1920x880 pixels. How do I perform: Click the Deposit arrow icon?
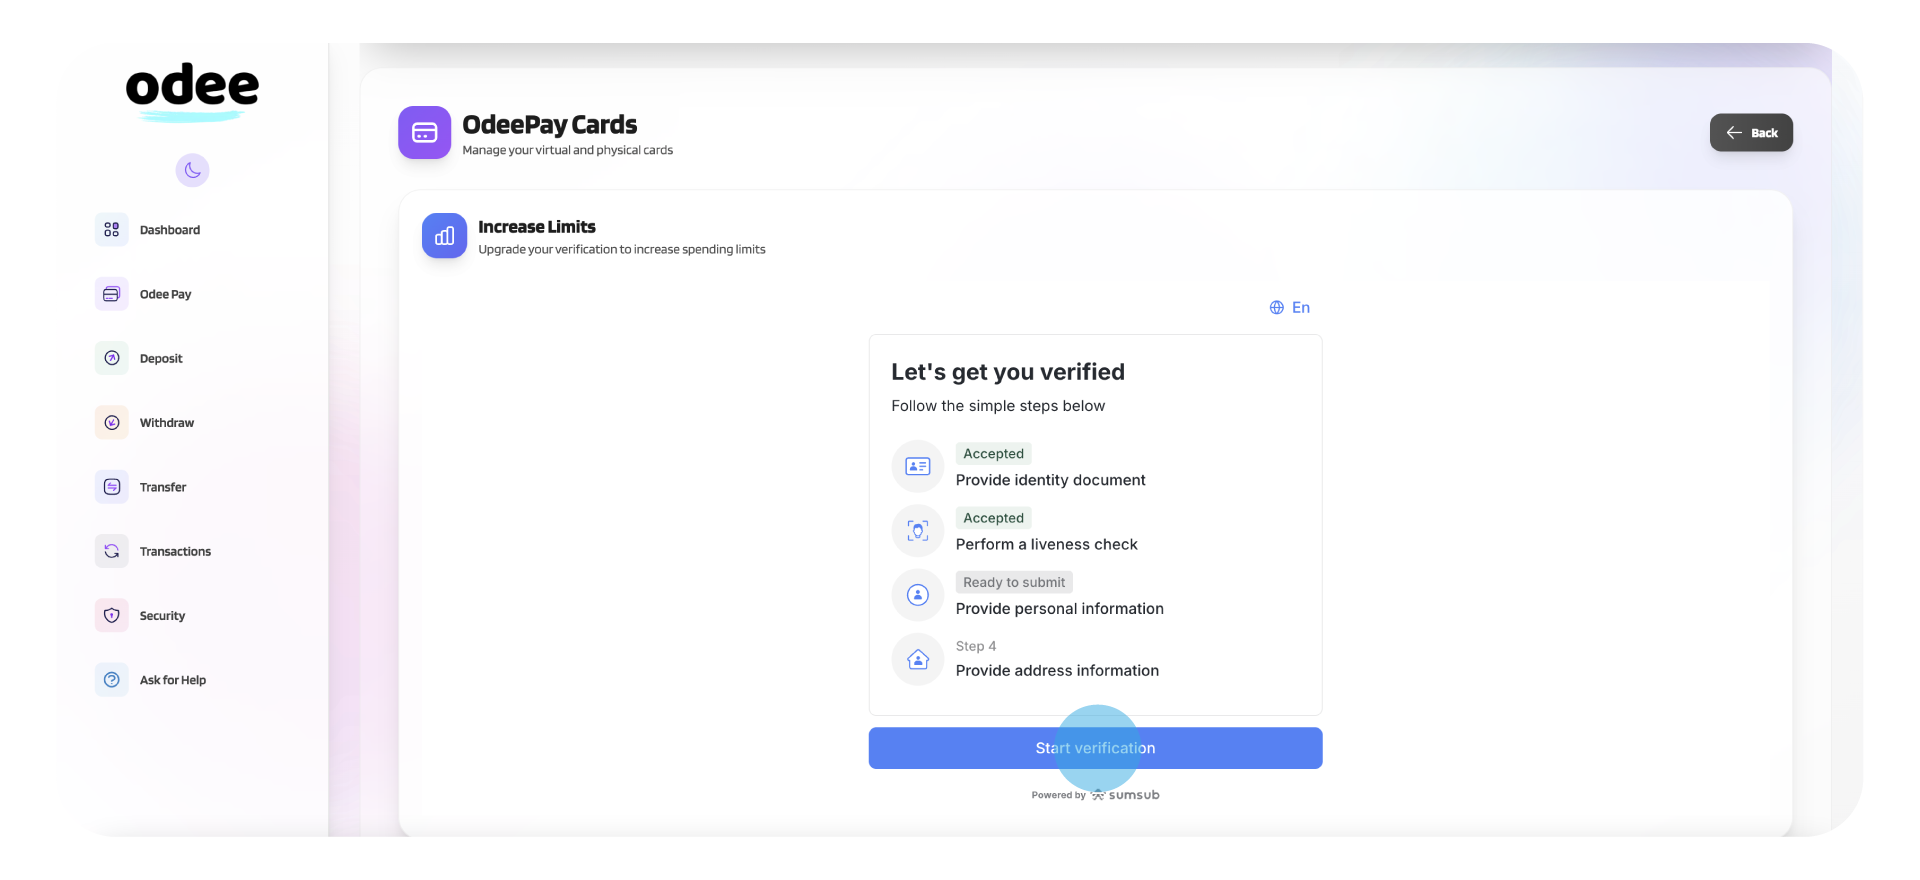112,358
